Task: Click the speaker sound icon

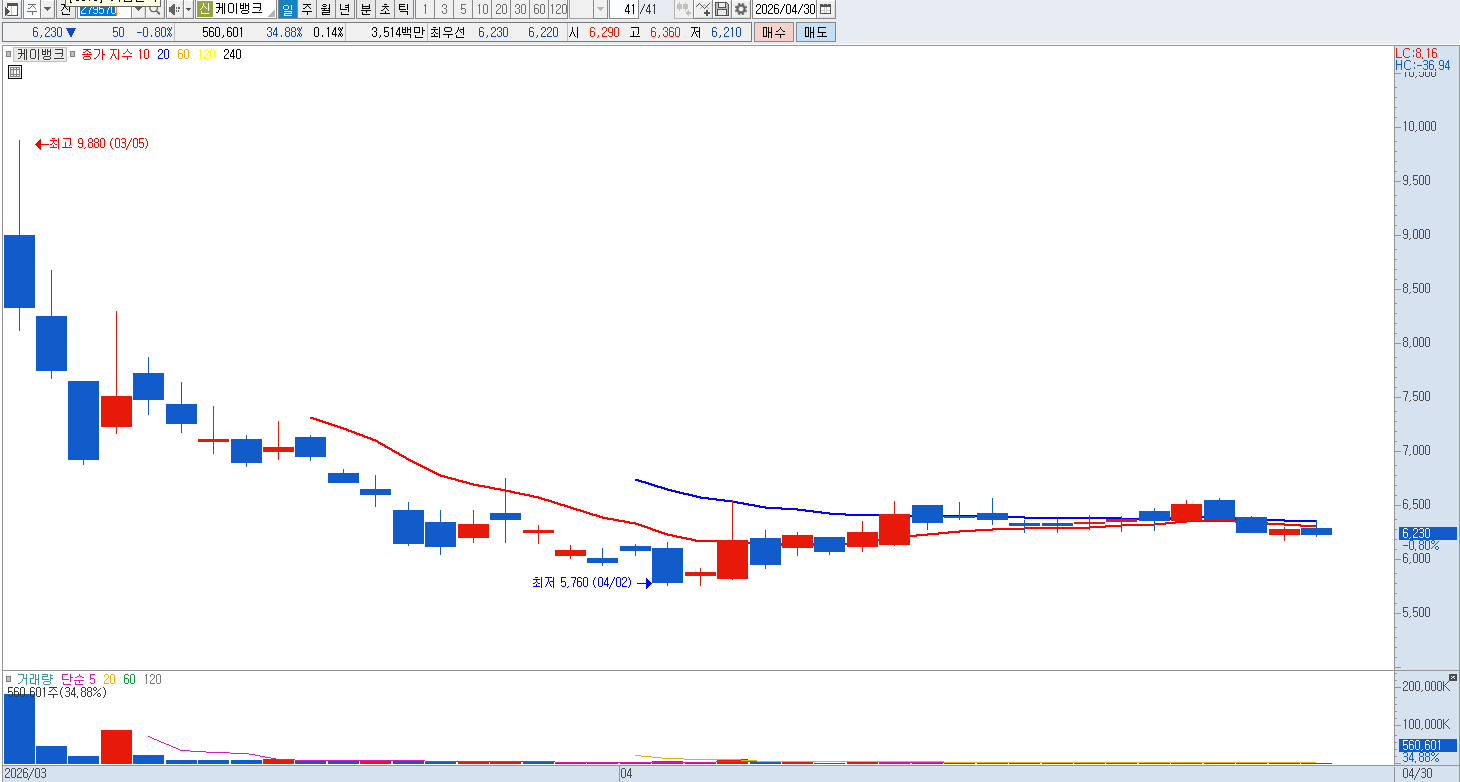Action: (x=173, y=9)
